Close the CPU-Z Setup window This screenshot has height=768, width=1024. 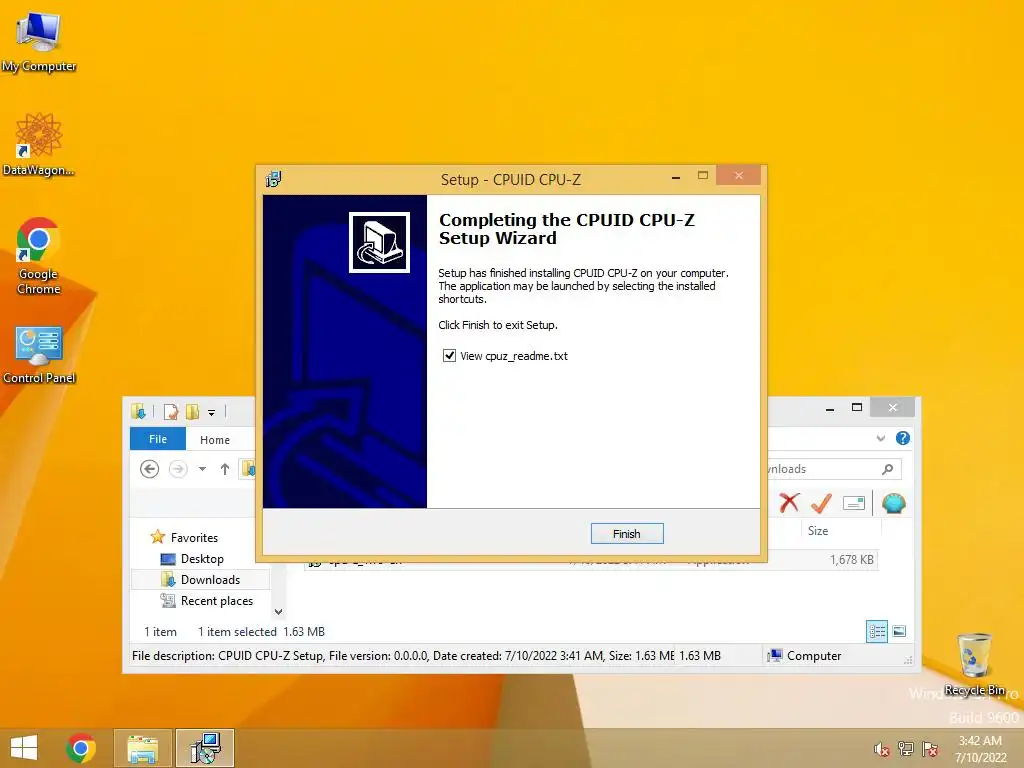739,176
